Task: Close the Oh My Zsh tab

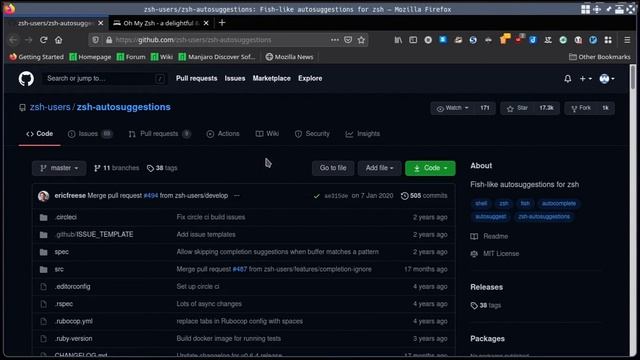Action: coord(206,23)
